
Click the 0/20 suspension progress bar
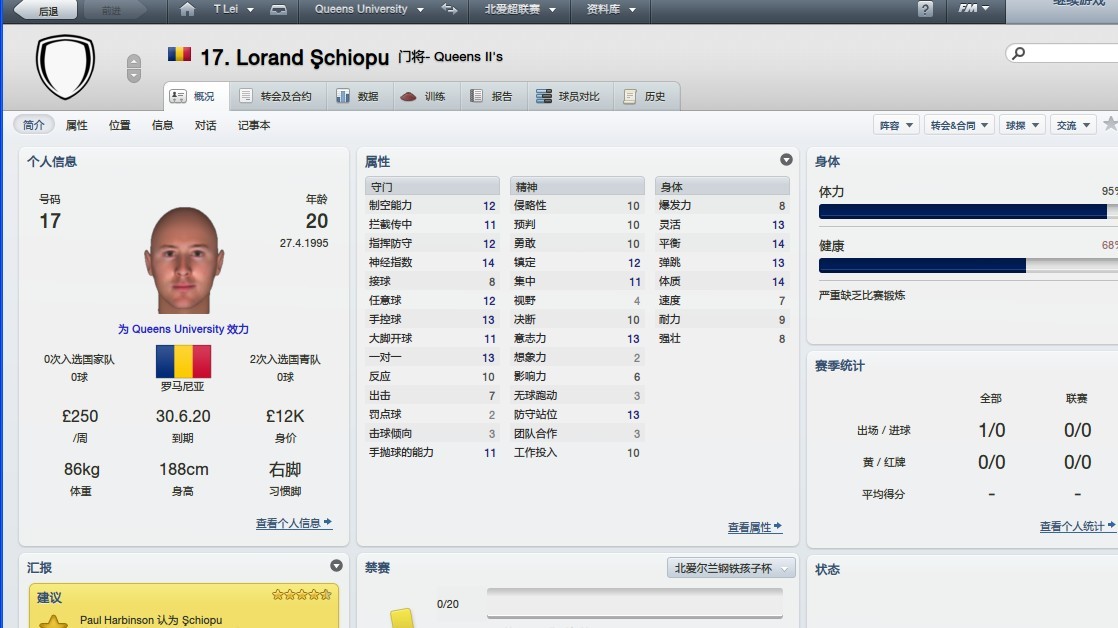tap(635, 603)
